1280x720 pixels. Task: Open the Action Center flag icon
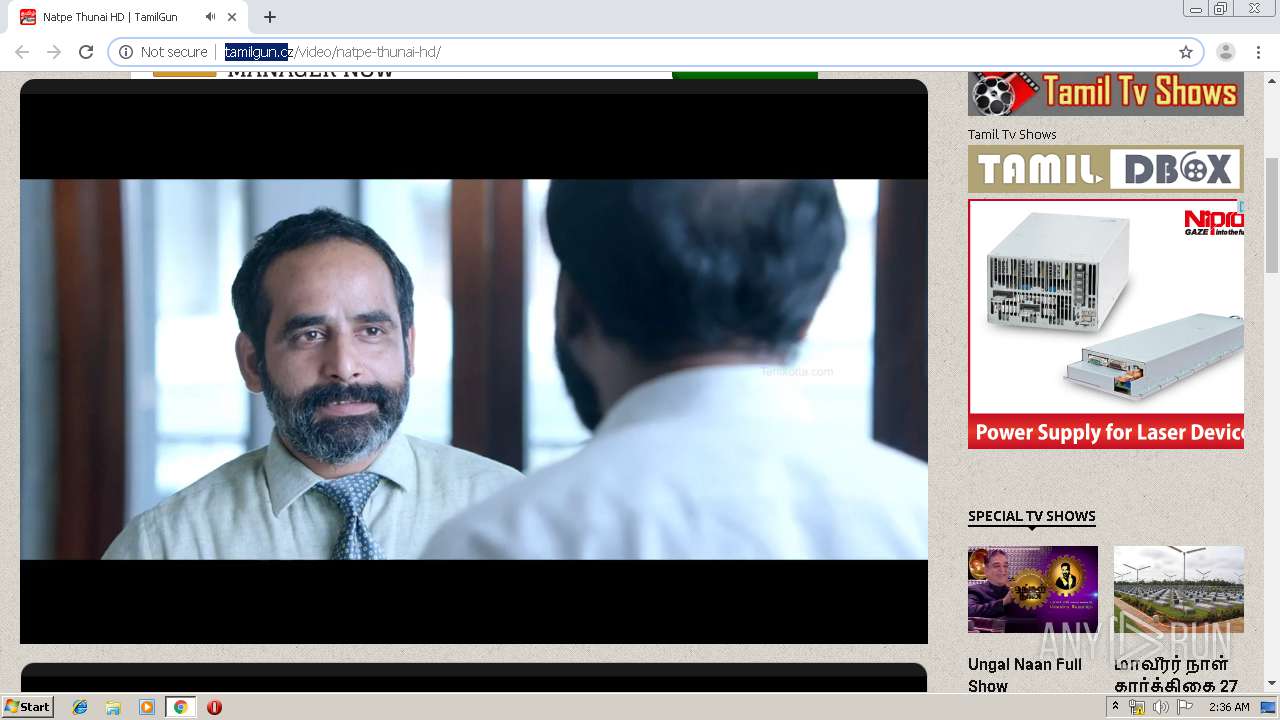tap(1185, 707)
